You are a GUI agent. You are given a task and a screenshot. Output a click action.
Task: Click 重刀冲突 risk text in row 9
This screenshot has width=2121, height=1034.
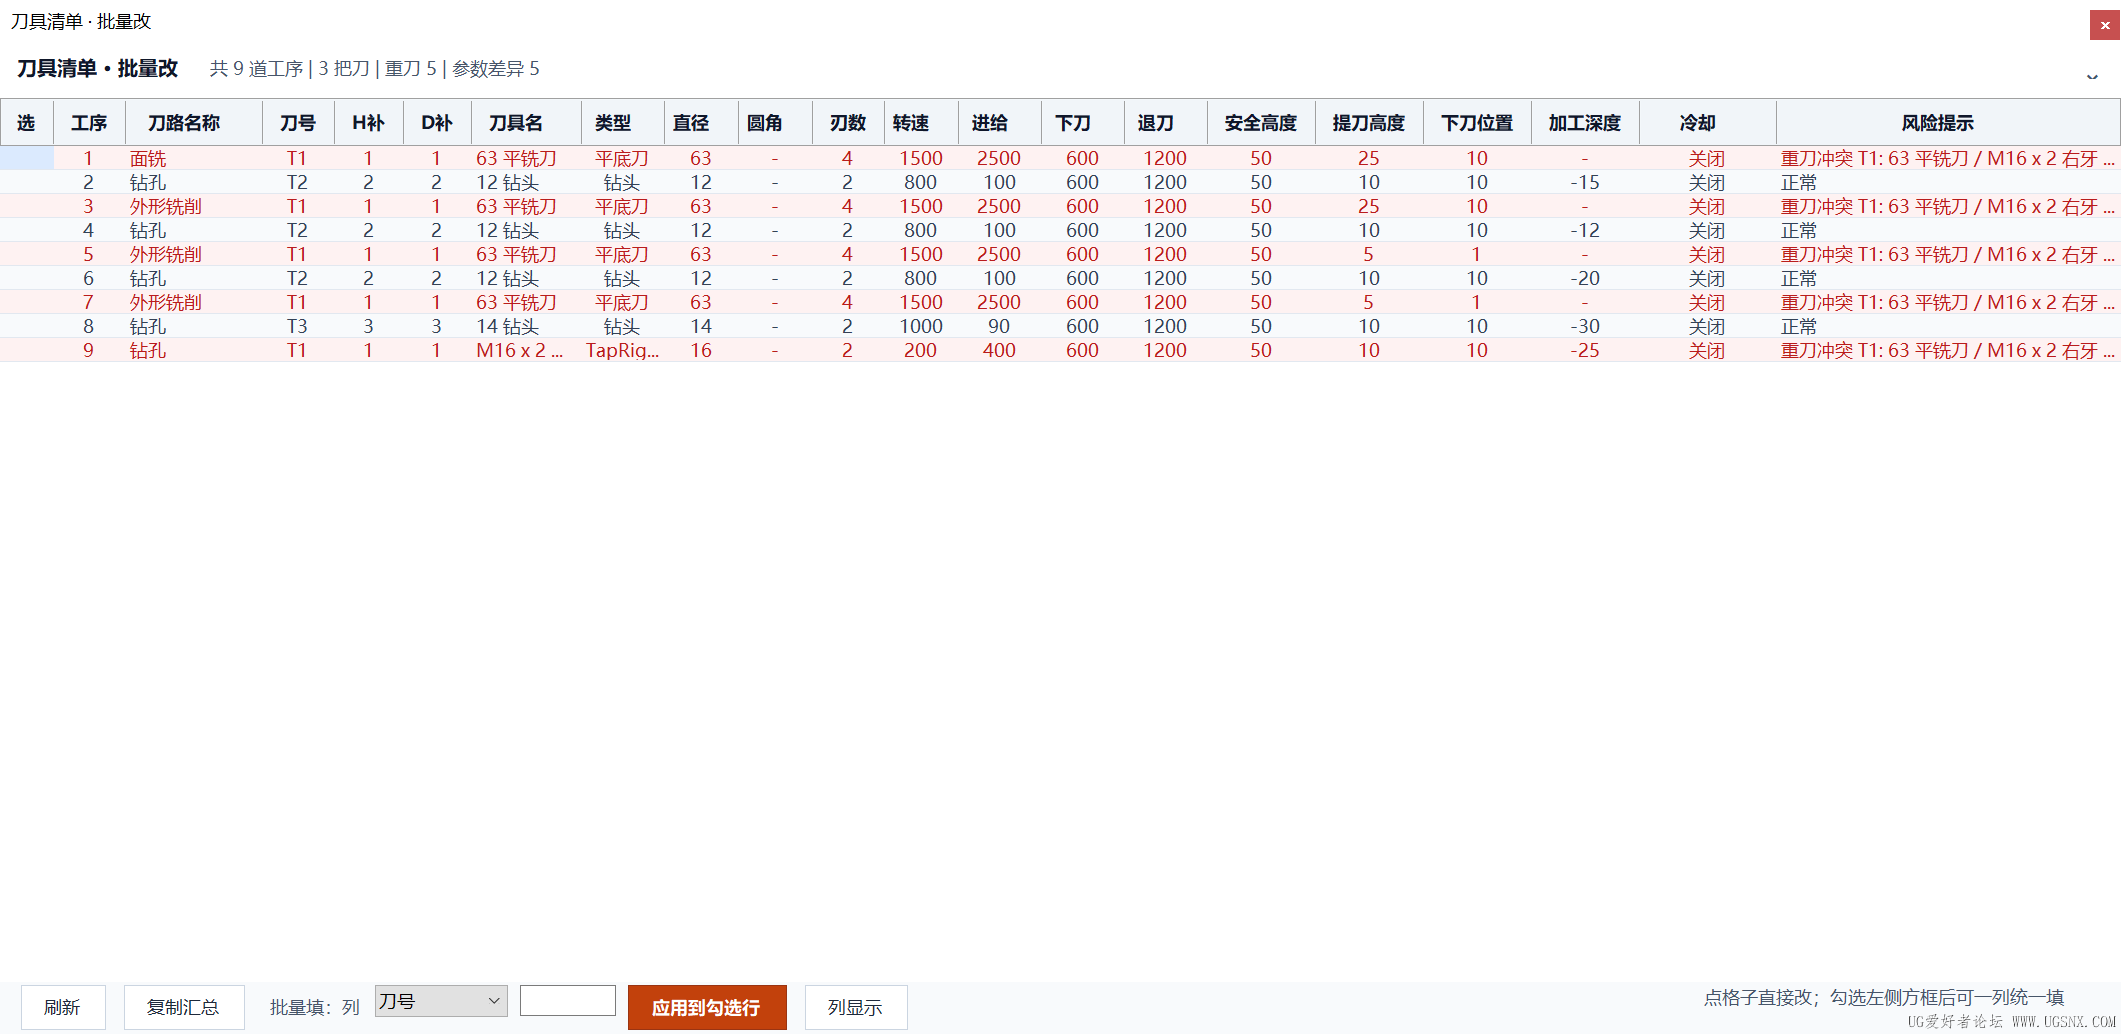pos(1948,350)
